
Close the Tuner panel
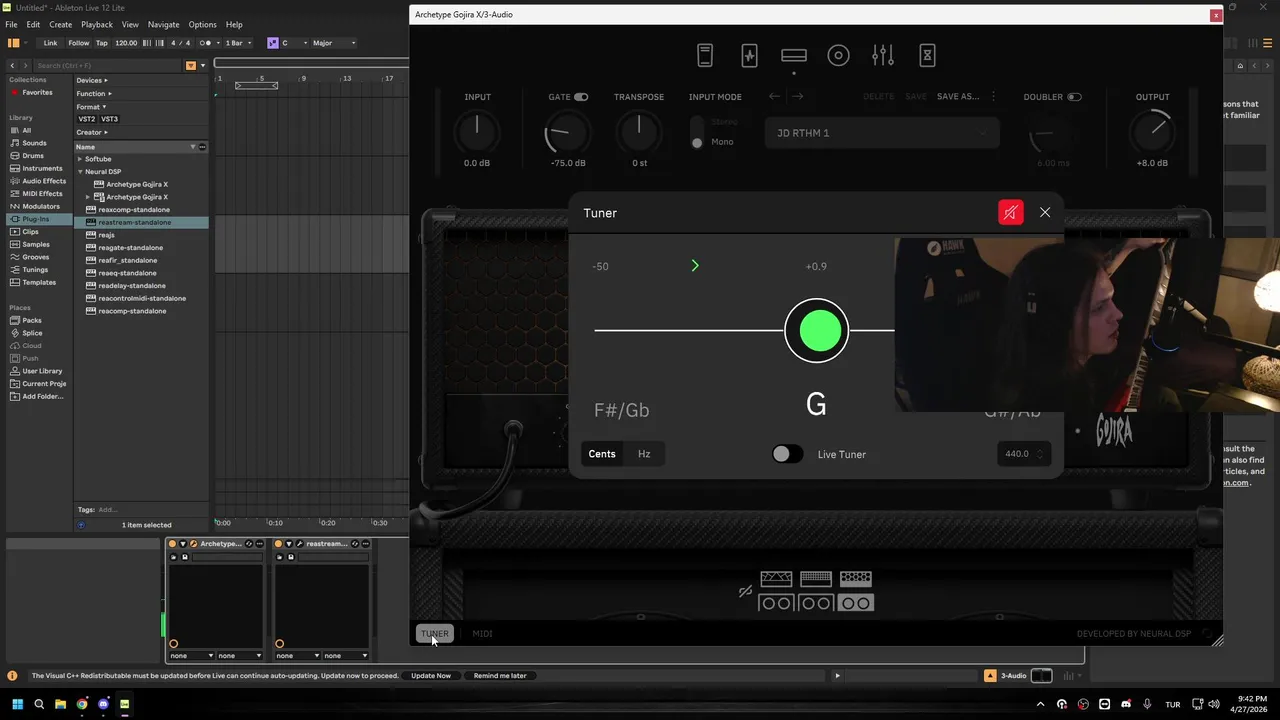click(1045, 212)
